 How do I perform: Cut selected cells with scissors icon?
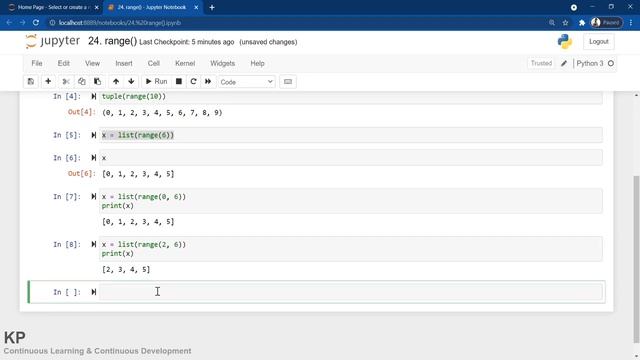(66, 82)
